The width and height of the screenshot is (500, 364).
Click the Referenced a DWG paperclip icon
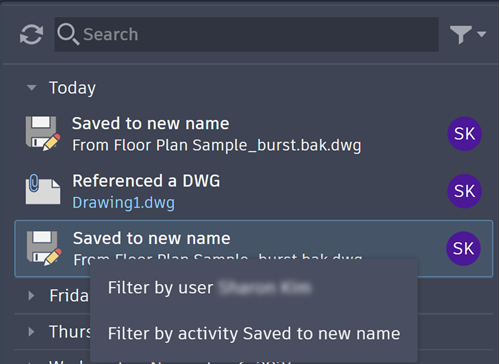click(x=43, y=190)
